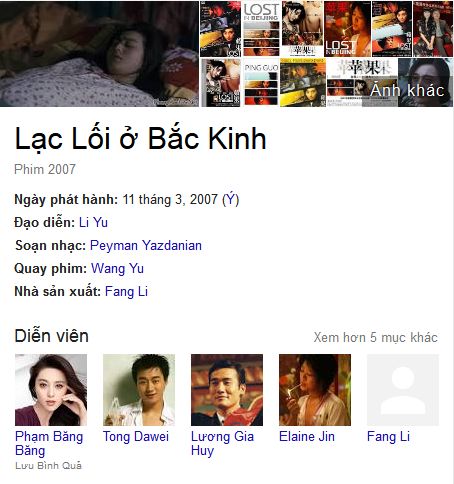Open the 'PING GUO' poster thumbnail
This screenshot has height=484, width=454.
point(261,83)
